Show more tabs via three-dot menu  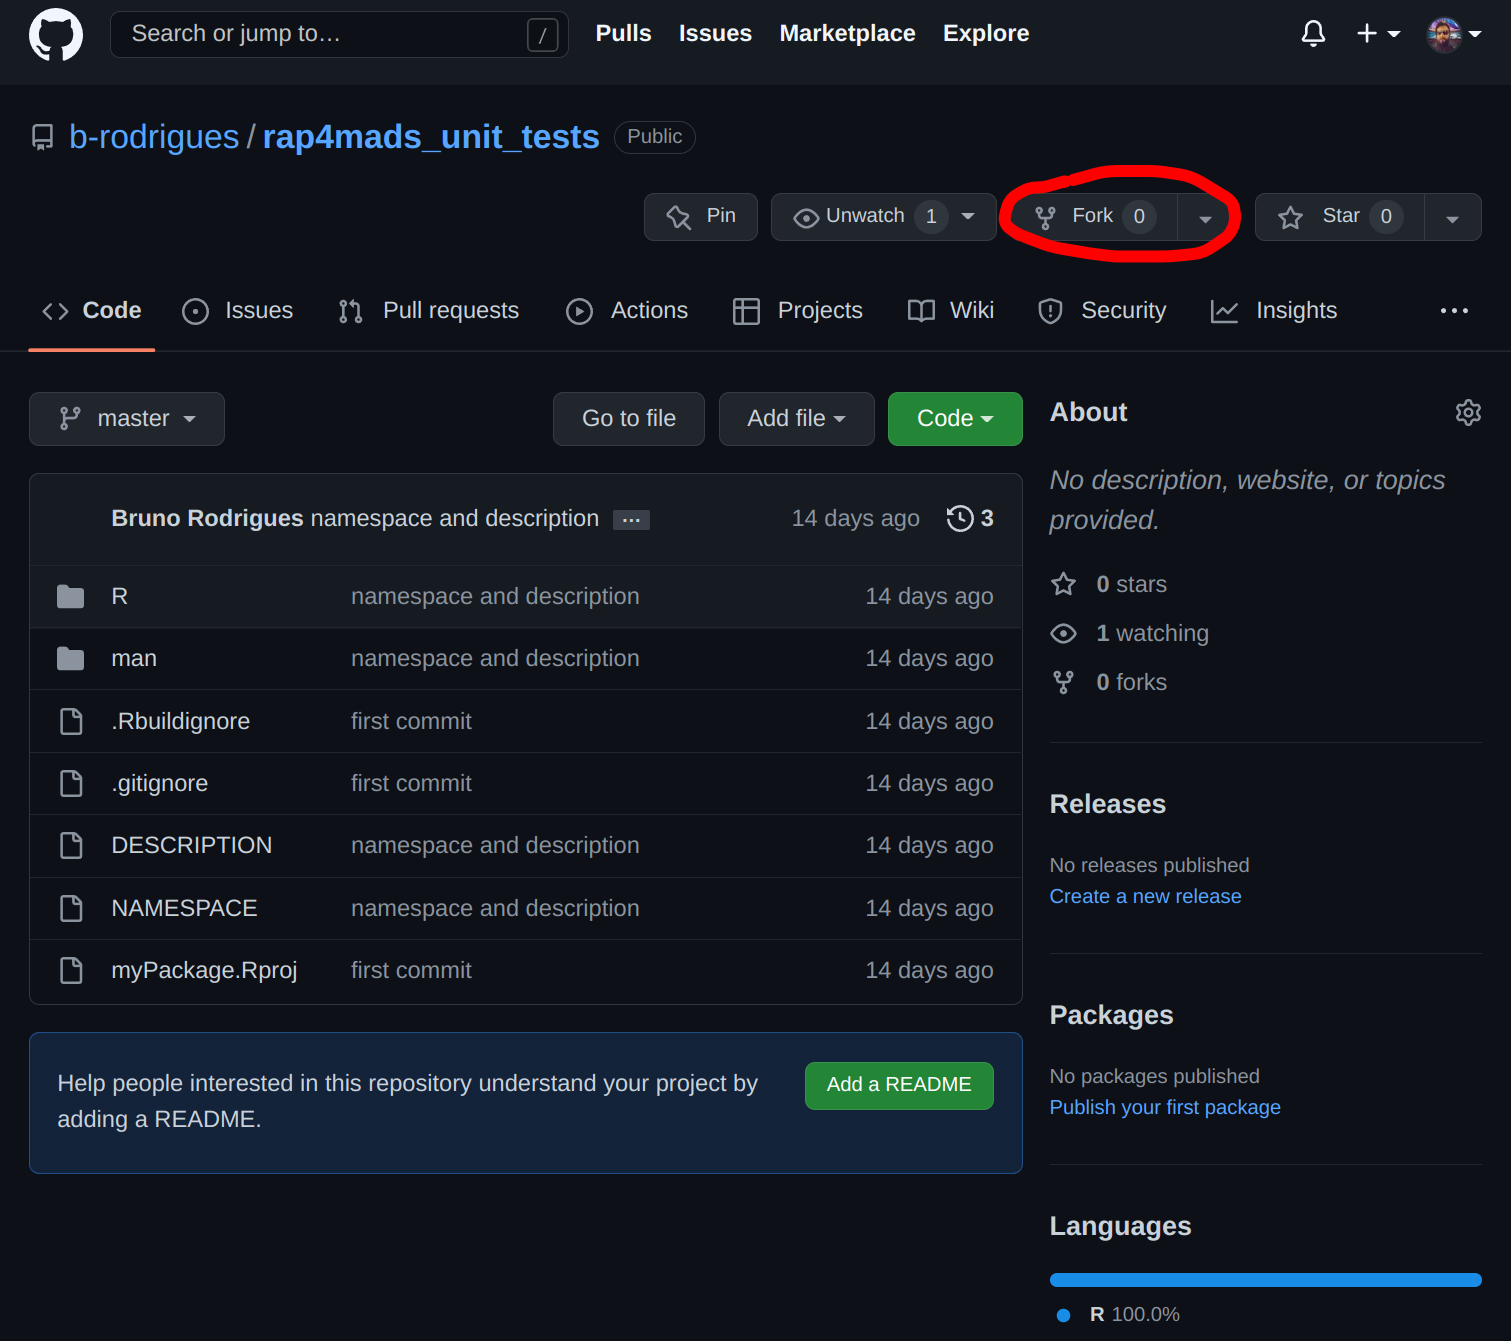(x=1454, y=311)
